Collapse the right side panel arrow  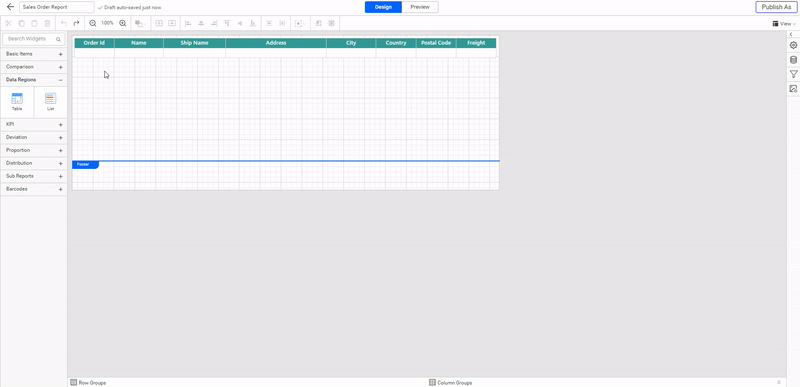(x=791, y=34)
